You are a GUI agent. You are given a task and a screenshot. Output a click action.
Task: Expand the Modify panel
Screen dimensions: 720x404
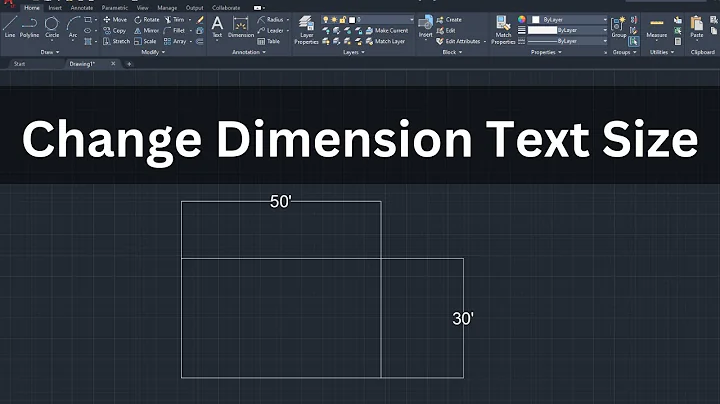[153, 52]
